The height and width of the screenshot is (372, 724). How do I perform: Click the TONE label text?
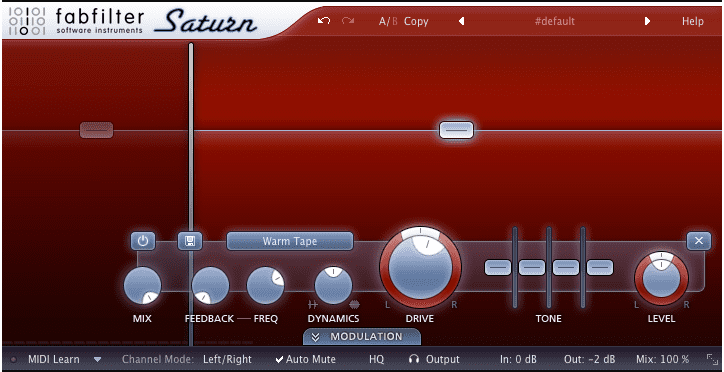pos(549,318)
